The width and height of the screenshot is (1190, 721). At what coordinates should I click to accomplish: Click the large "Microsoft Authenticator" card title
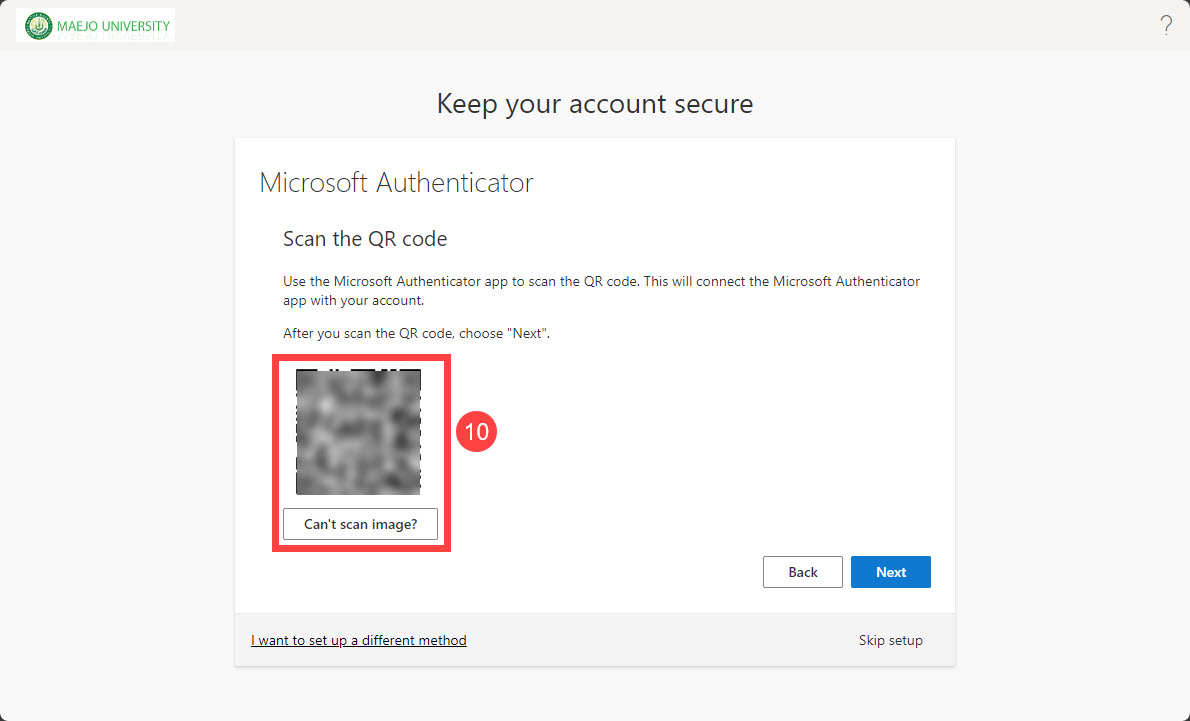[396, 183]
